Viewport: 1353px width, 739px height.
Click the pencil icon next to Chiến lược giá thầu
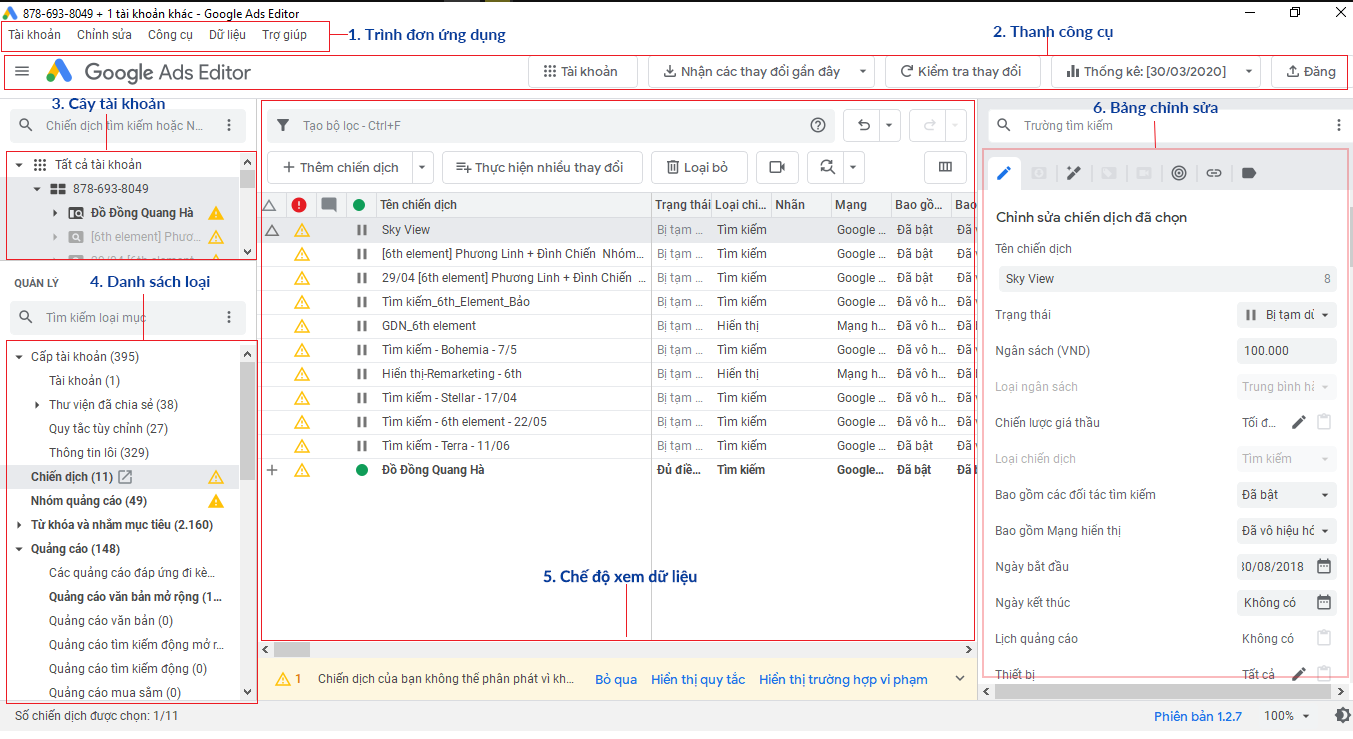click(1298, 422)
